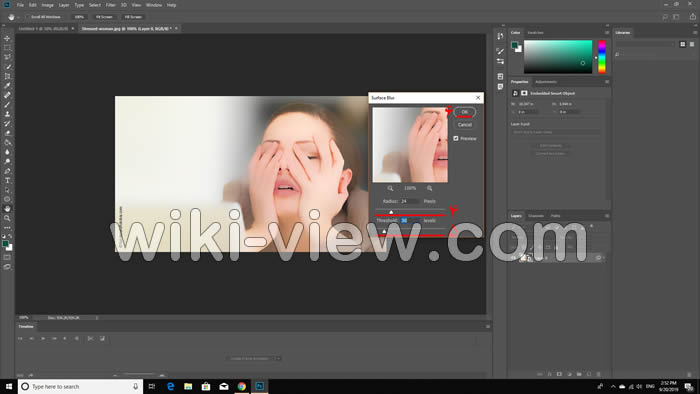
Task: Open the Layer menu
Action: [x=64, y=5]
